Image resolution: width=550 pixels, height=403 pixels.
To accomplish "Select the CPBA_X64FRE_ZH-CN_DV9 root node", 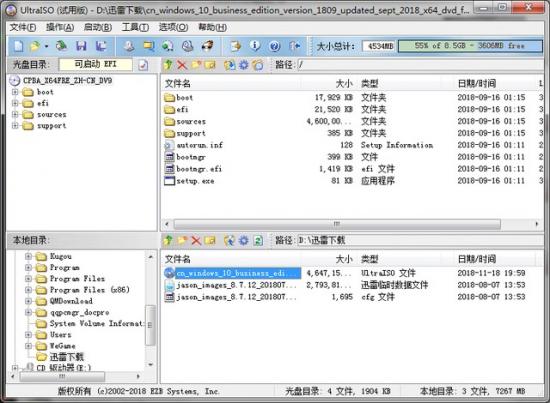I will tap(67, 81).
